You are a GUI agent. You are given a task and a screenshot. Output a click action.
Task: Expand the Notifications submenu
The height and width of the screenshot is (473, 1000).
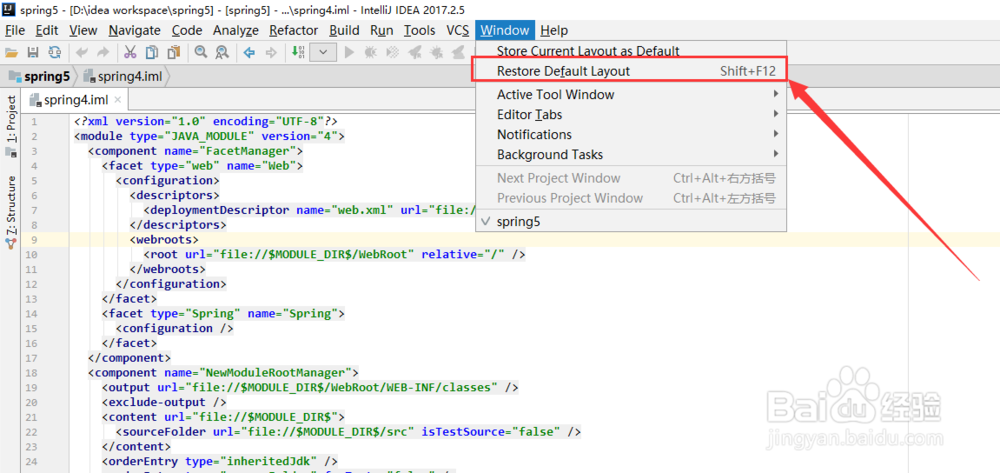[632, 135]
